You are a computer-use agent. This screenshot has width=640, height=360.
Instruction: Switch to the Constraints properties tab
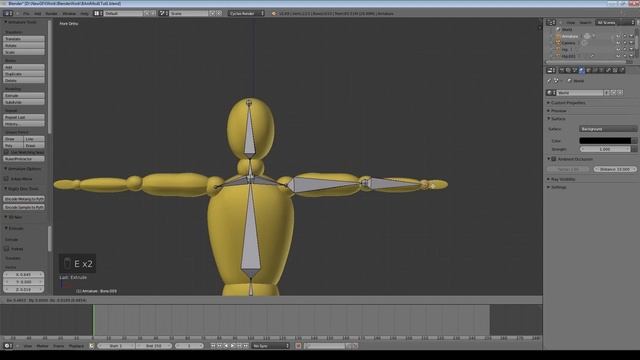click(x=595, y=70)
